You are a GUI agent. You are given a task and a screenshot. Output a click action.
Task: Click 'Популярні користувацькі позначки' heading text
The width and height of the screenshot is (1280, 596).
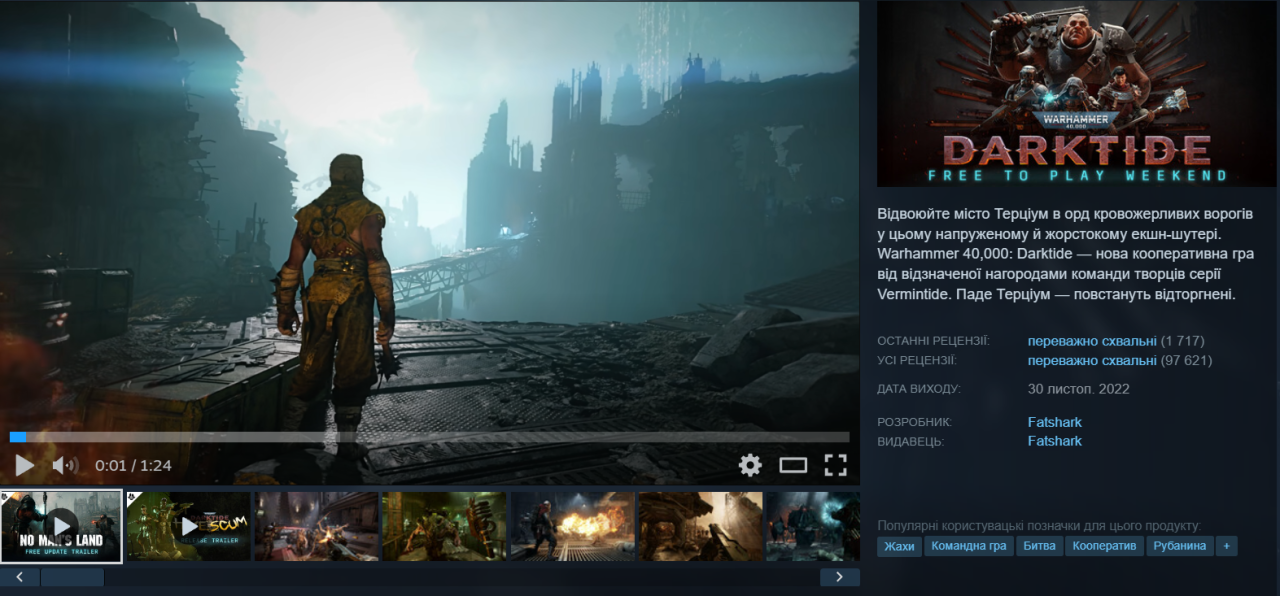point(1039,525)
